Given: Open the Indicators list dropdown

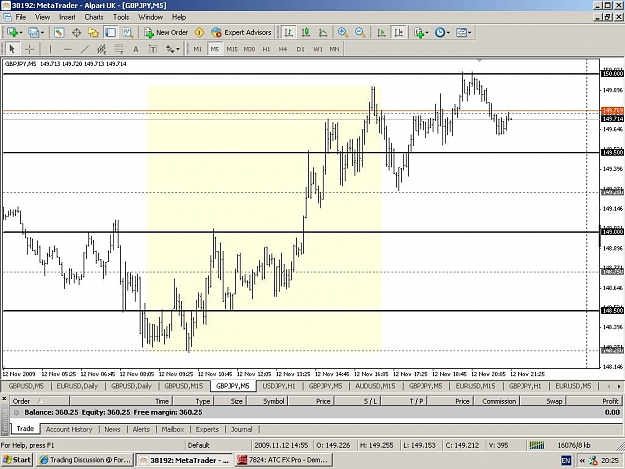Looking at the screenshot, I should pos(421,32).
